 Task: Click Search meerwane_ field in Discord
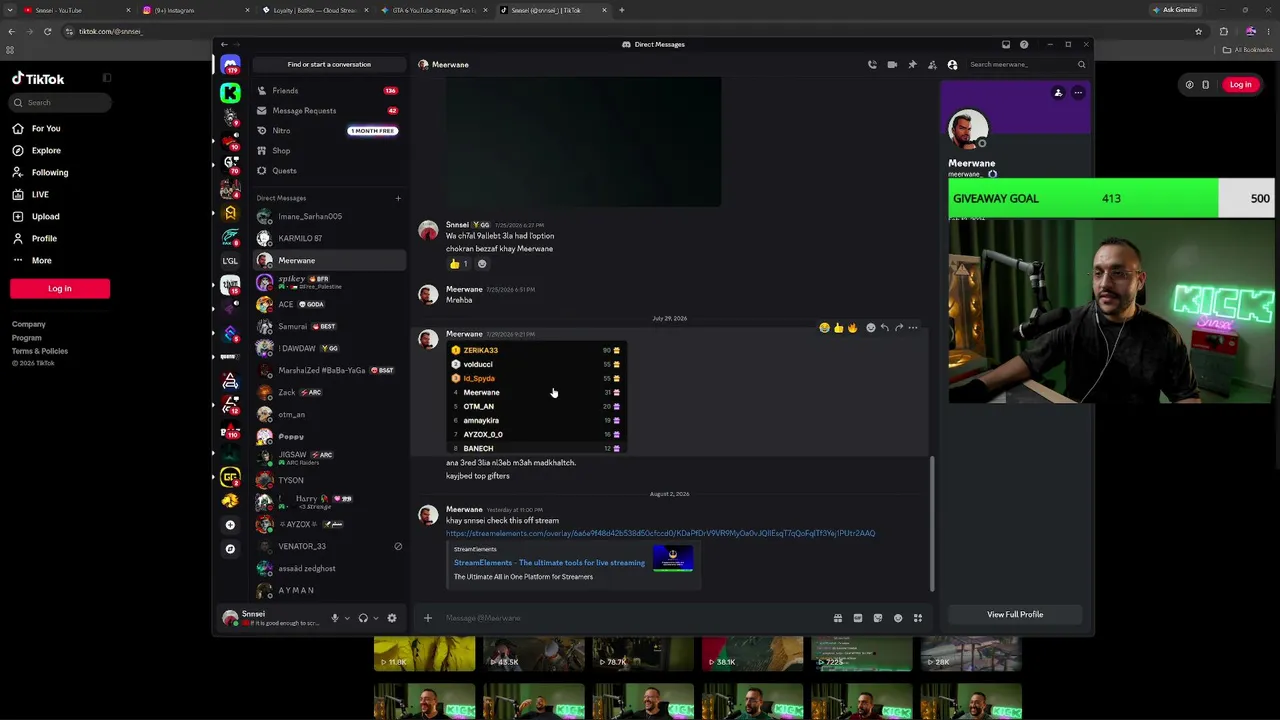pos(1026,65)
